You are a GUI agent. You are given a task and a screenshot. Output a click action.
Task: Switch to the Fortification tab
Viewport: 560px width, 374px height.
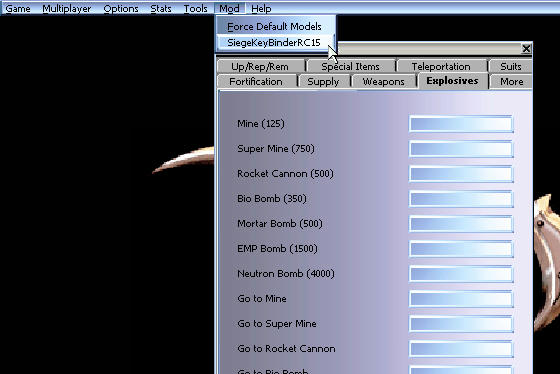click(x=256, y=81)
